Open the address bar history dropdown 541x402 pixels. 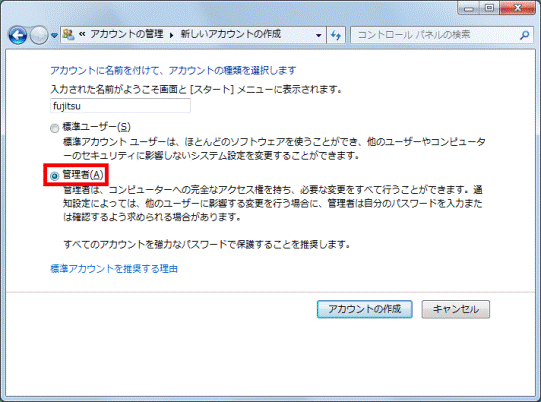(318, 35)
